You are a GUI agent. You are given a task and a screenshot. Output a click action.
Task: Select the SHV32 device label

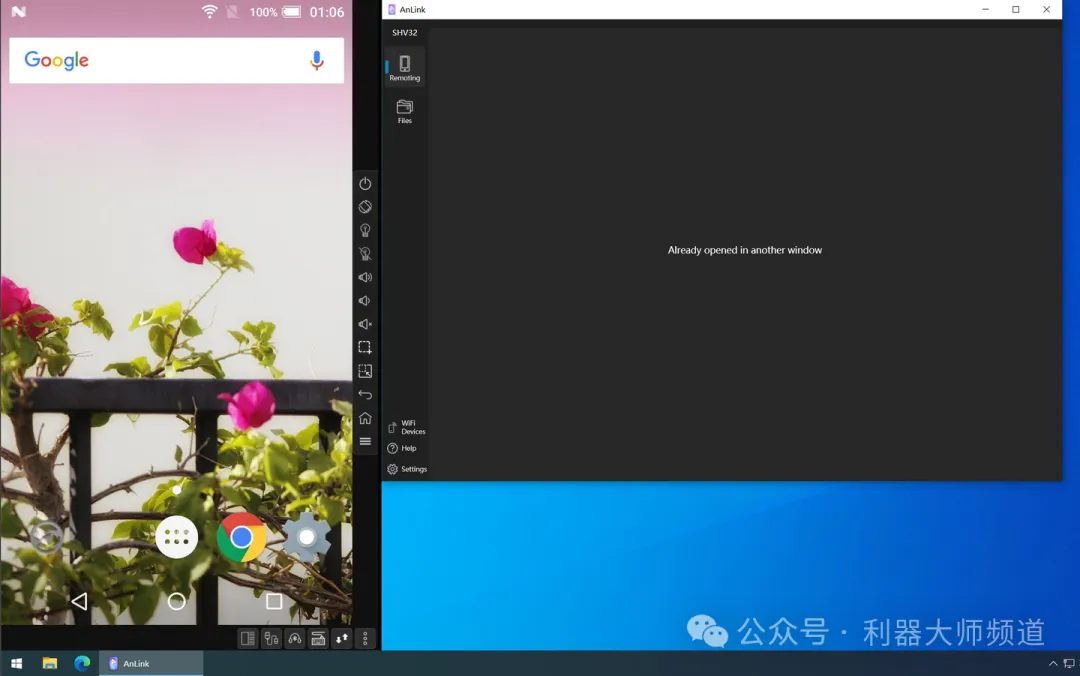pos(404,32)
